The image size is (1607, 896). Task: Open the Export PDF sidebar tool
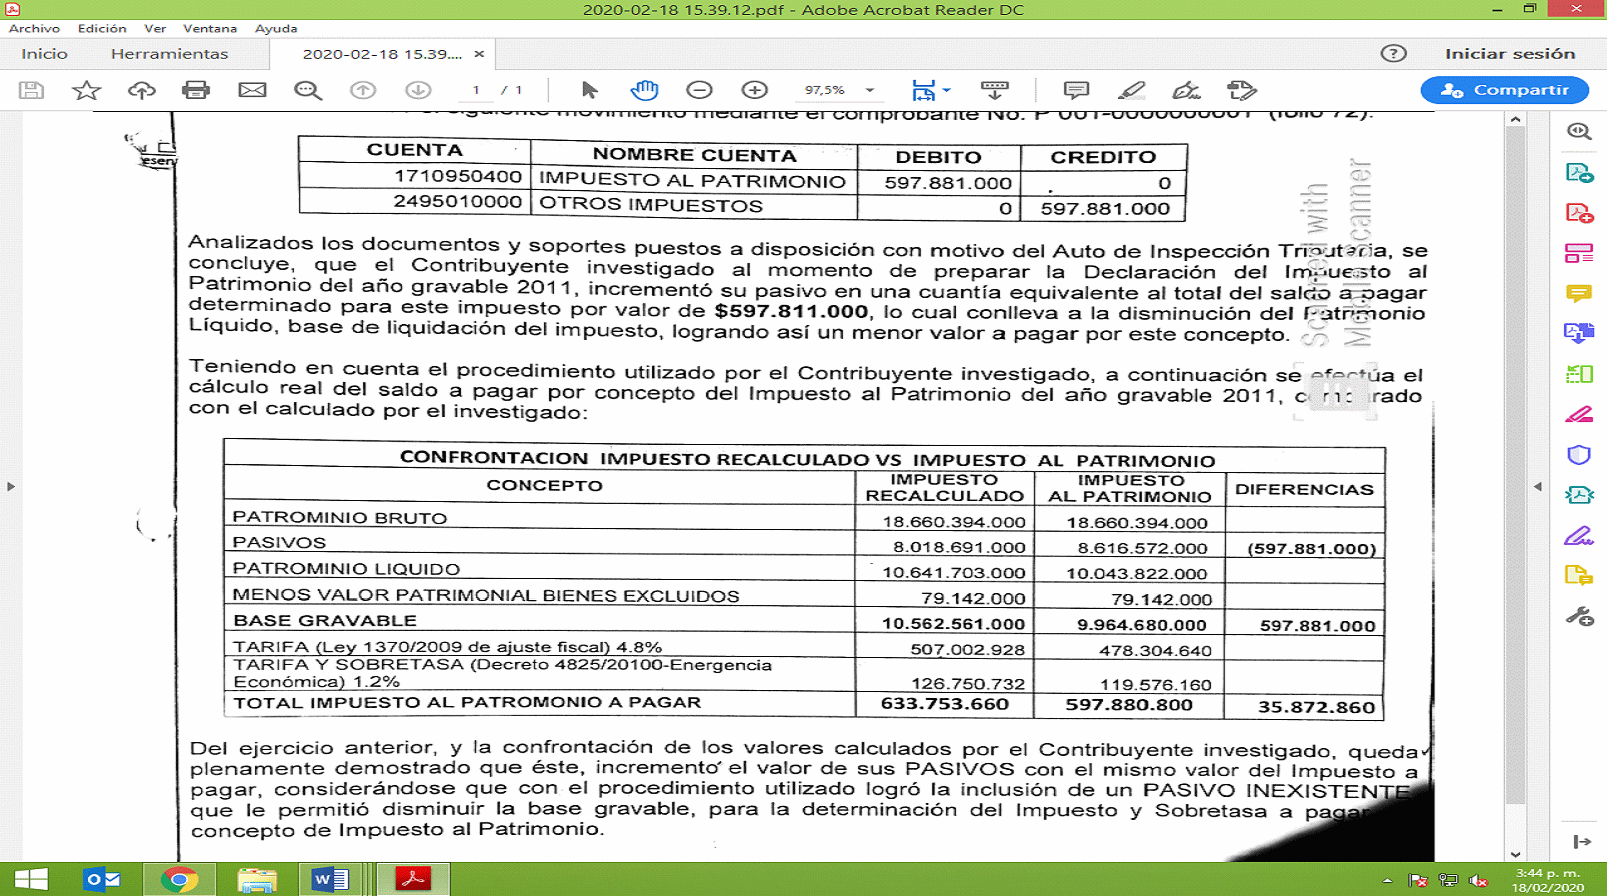(x=1579, y=172)
